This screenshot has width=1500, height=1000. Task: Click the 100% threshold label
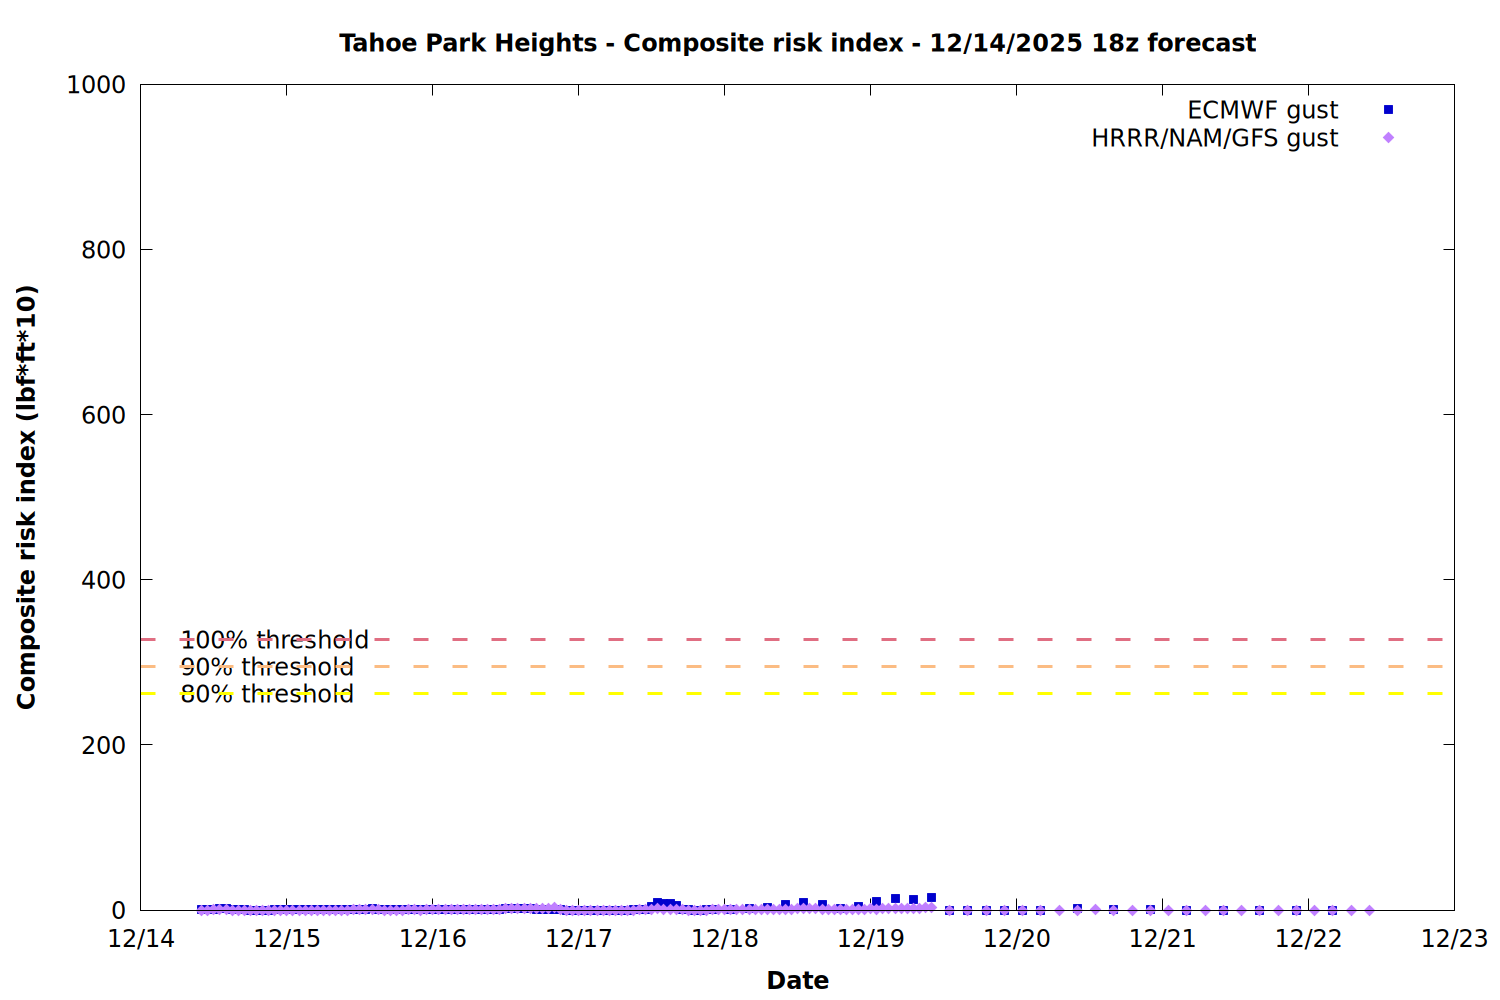pyautogui.click(x=274, y=640)
